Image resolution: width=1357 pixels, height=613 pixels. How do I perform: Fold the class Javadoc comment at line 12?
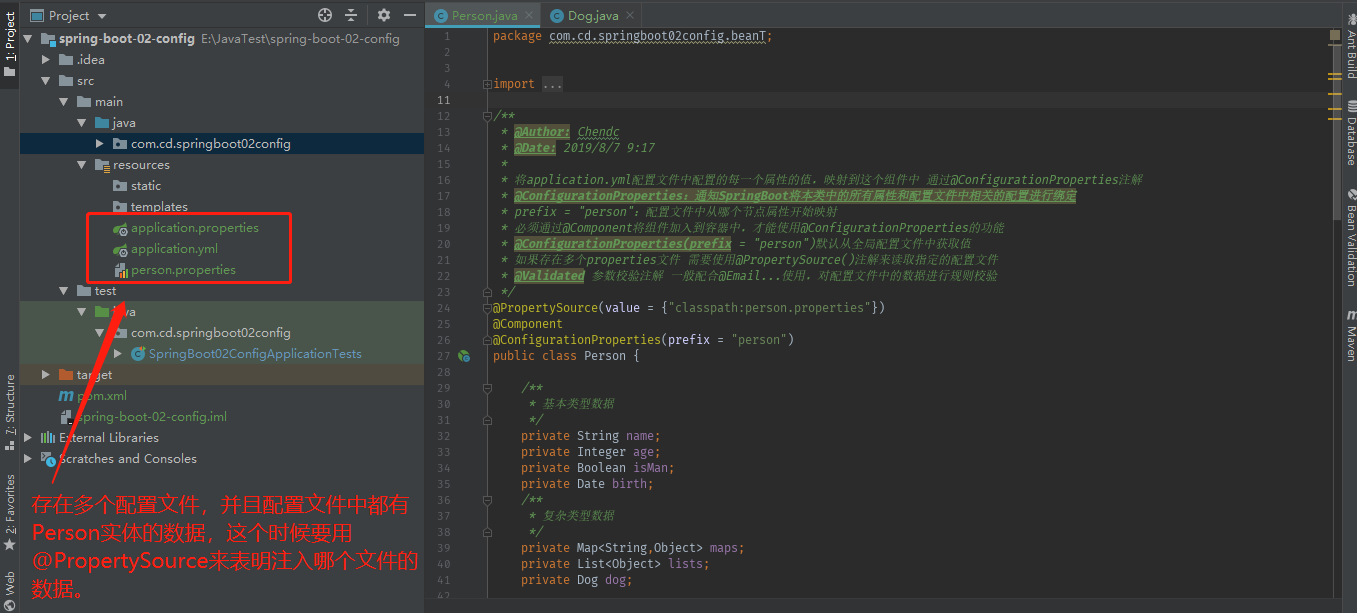[487, 116]
